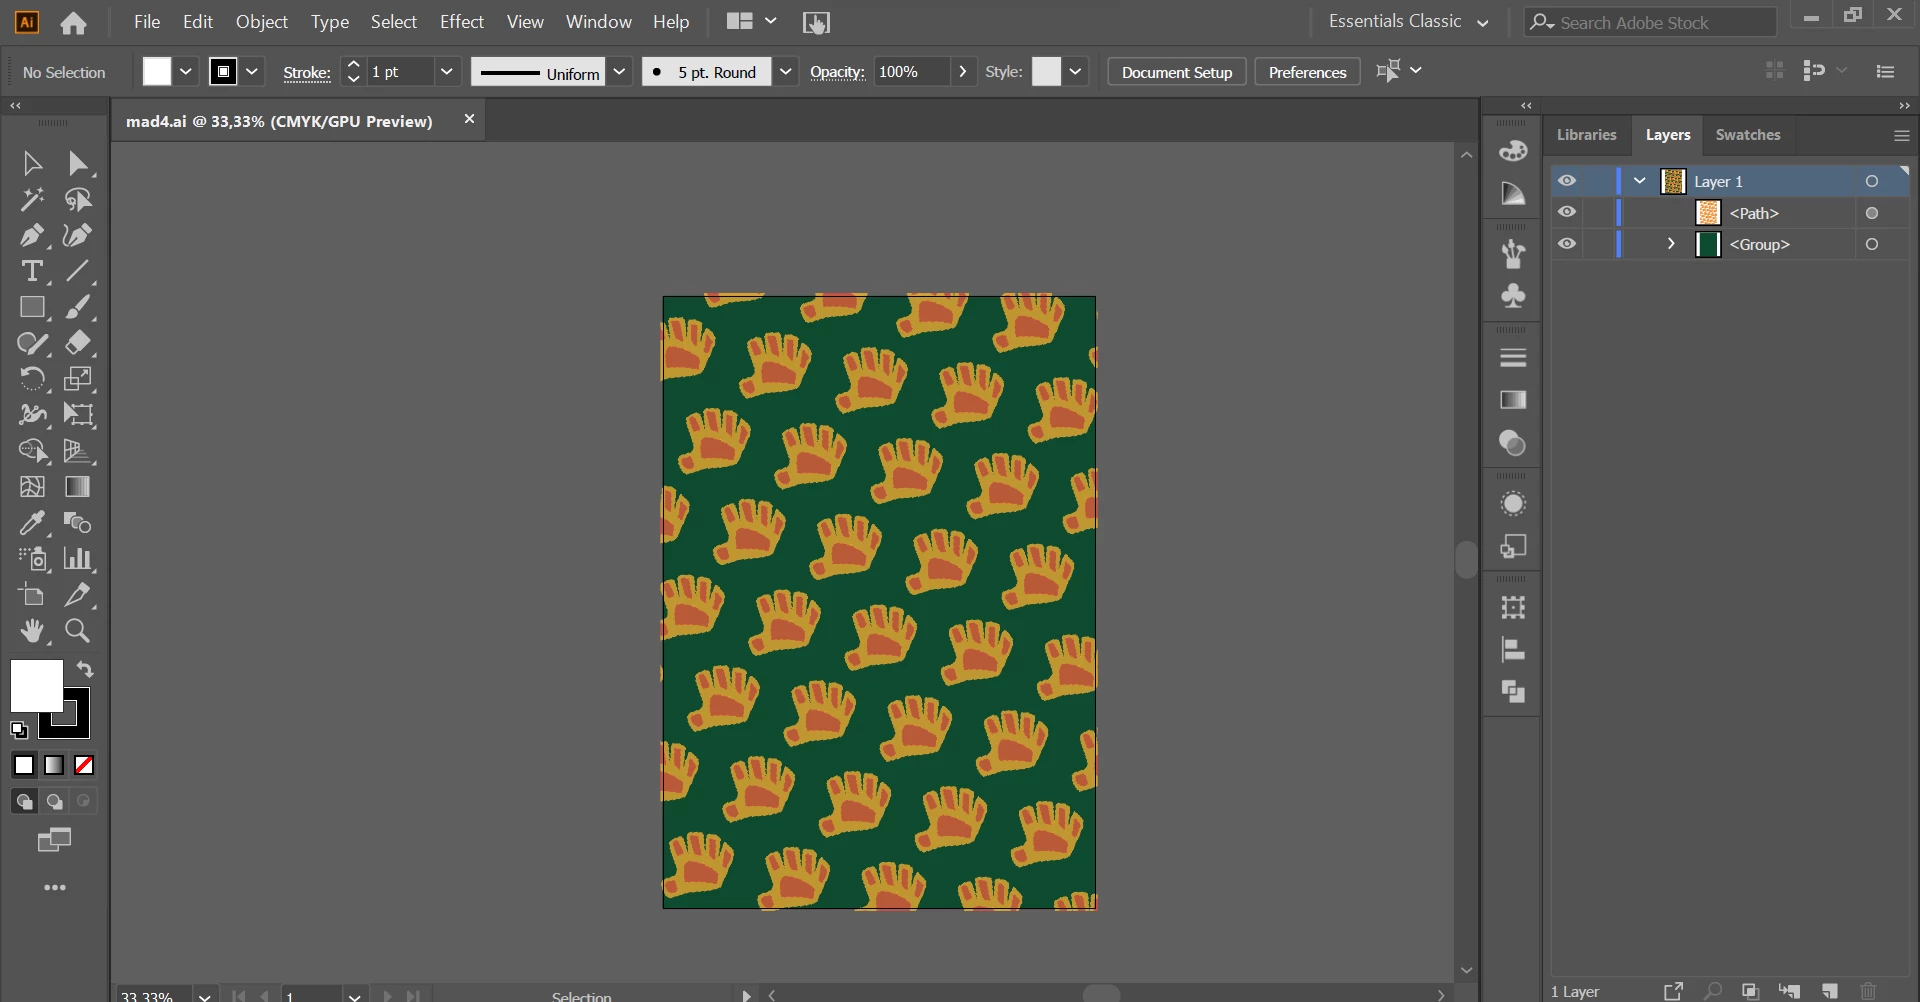Choose the Rotate tool
Screen dimensions: 1920x1002
coord(32,379)
